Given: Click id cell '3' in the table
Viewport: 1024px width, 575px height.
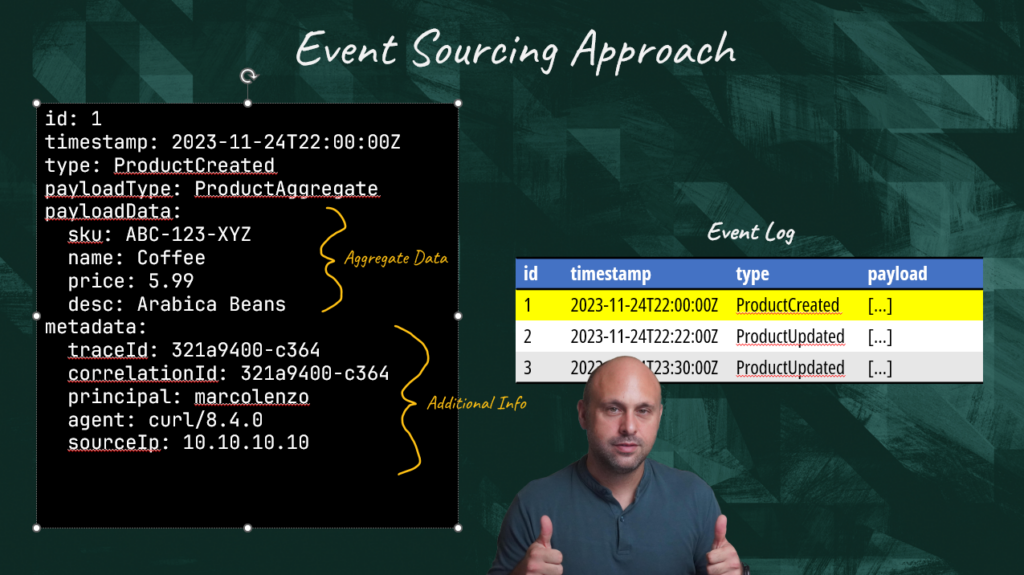Looking at the screenshot, I should pyautogui.click(x=528, y=368).
